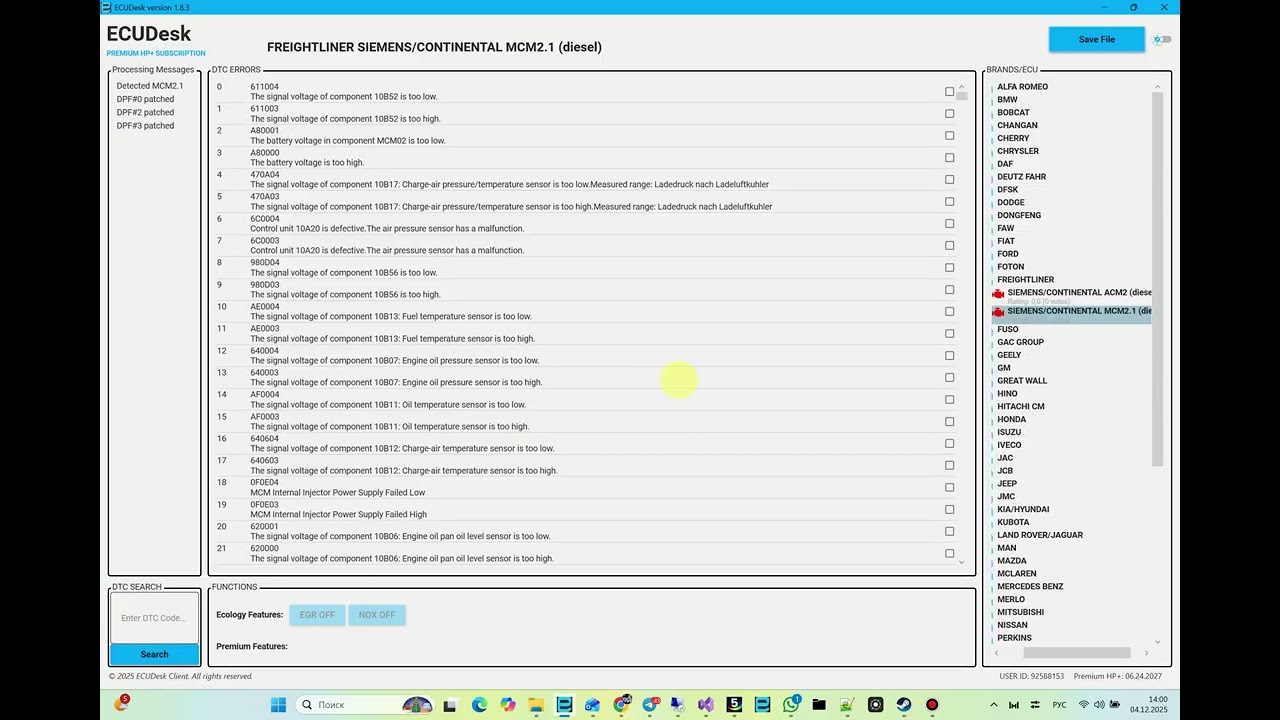Collapse FREIGHTLINER brand in list
The image size is (1280, 720).
coord(1025,280)
